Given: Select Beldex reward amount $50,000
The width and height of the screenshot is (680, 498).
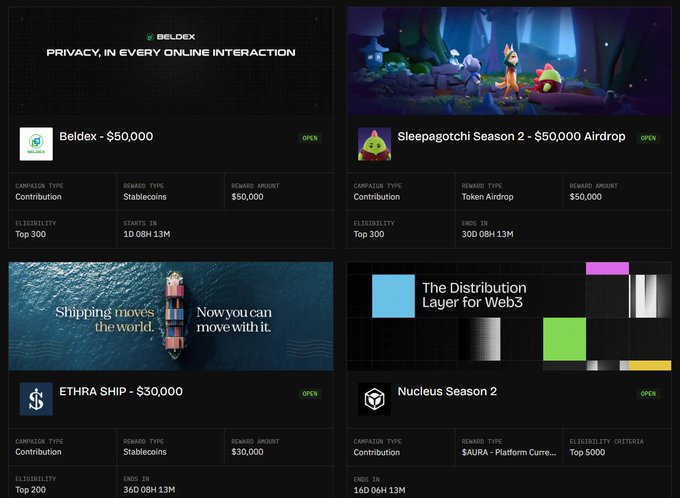Looking at the screenshot, I should [x=247, y=197].
